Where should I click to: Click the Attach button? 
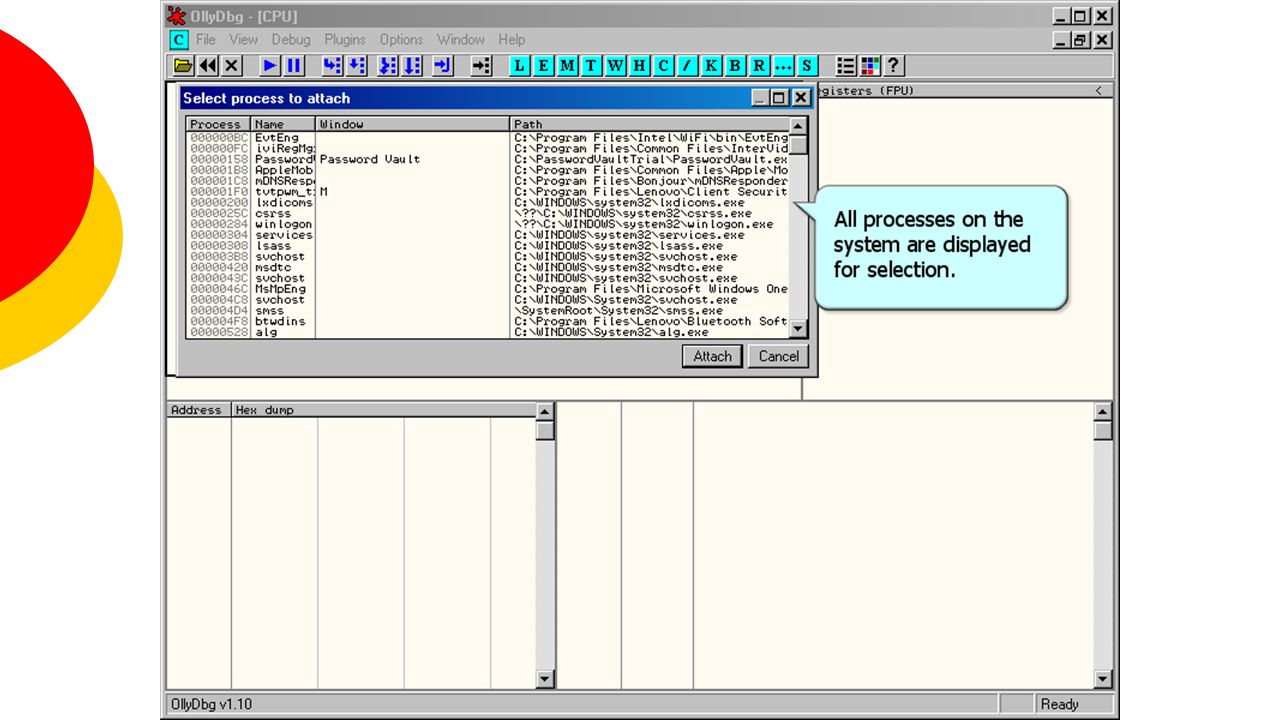(713, 356)
